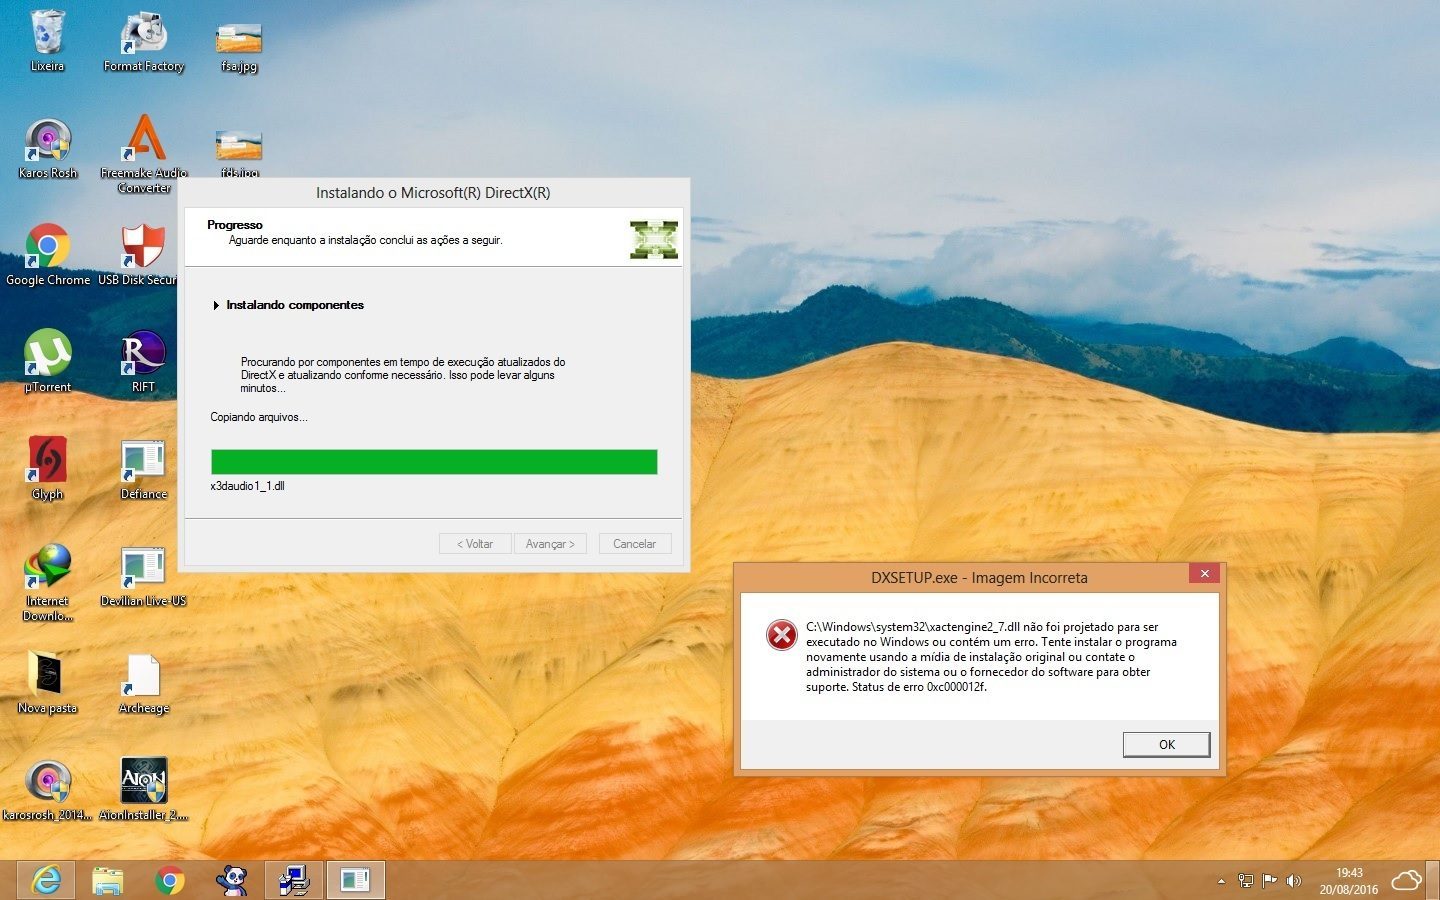Open the Glyph launcher icon

[x=47, y=467]
